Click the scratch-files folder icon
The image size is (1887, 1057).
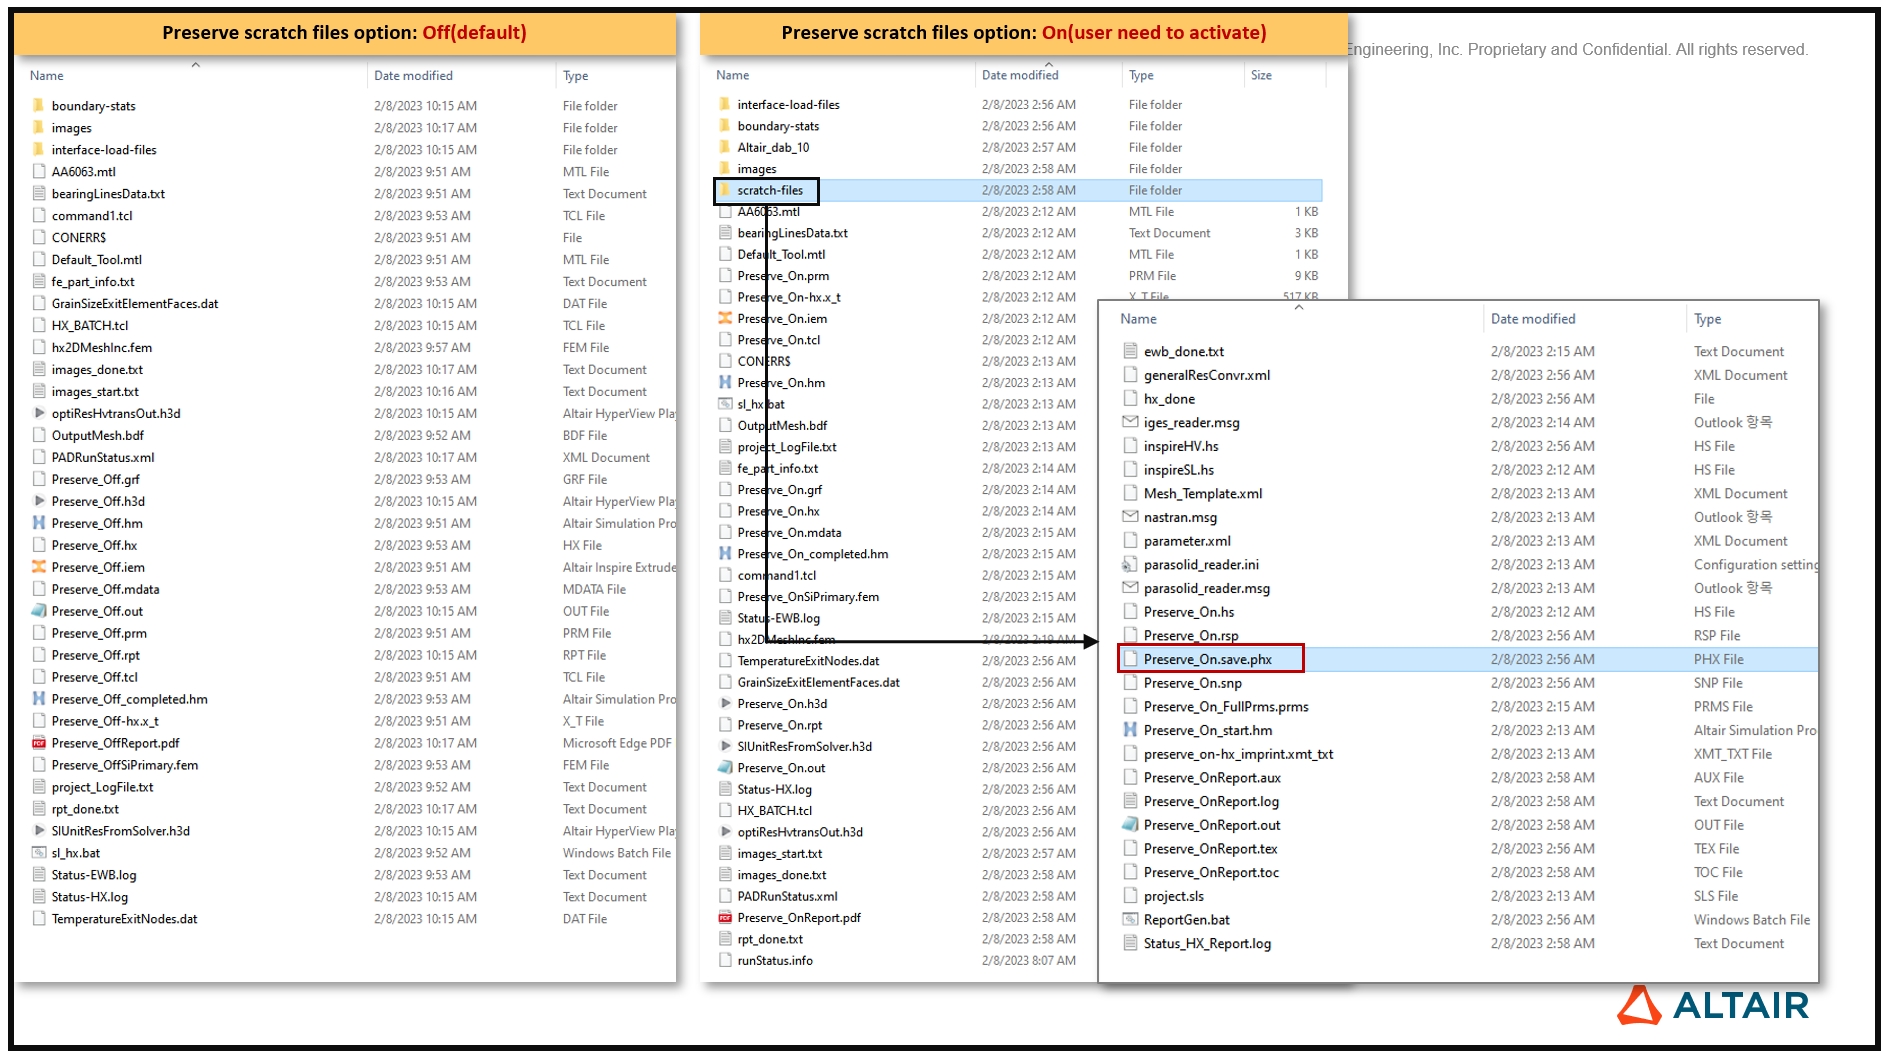(x=725, y=190)
